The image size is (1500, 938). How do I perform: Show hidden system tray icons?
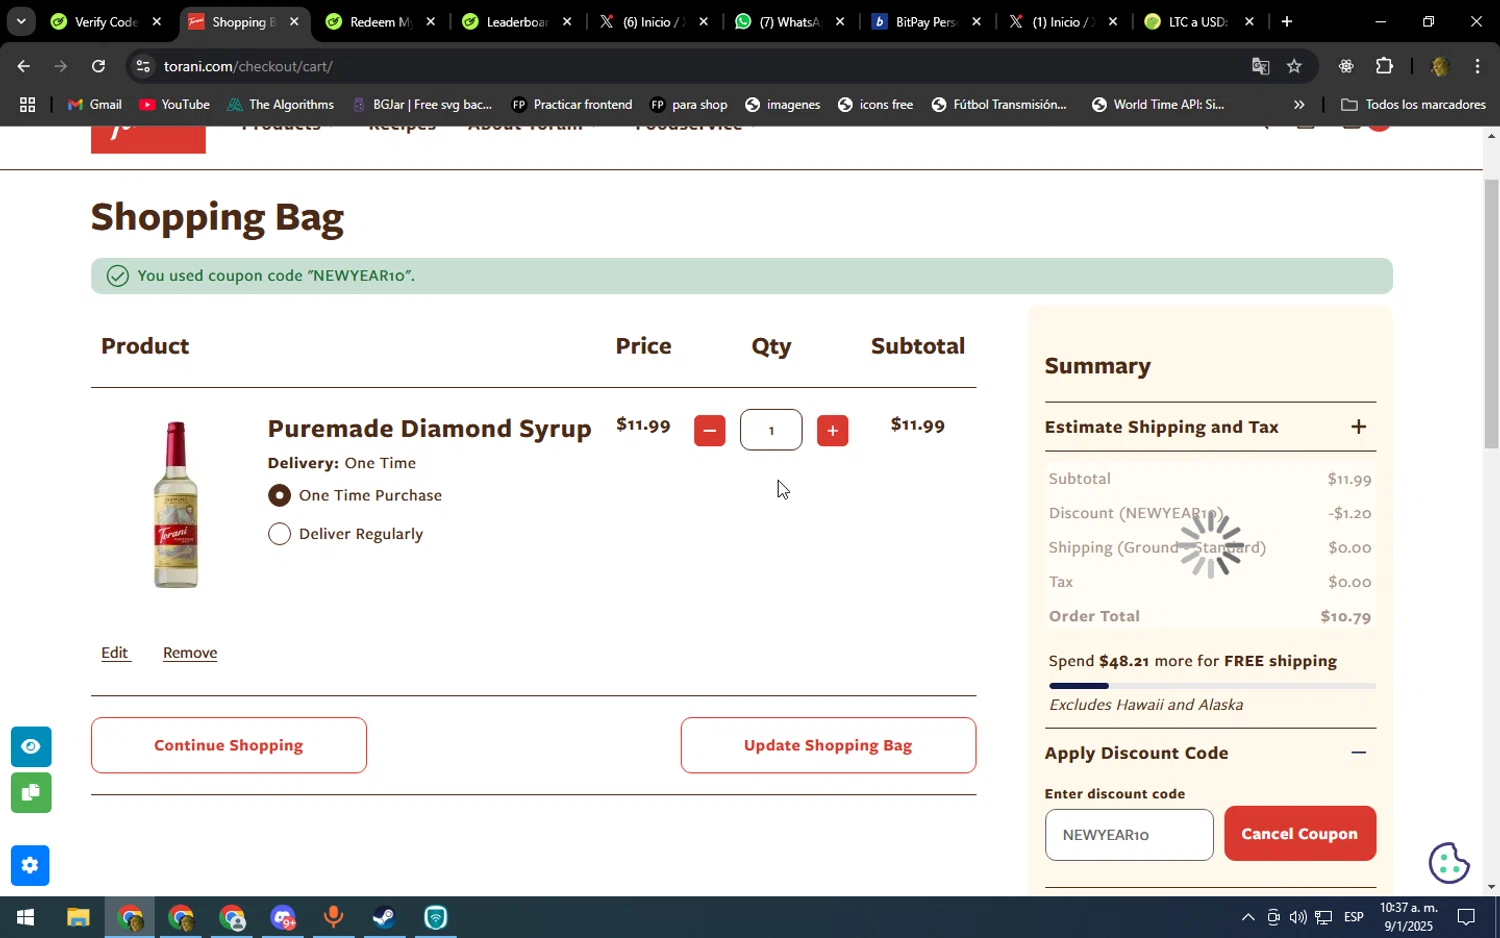1247,917
